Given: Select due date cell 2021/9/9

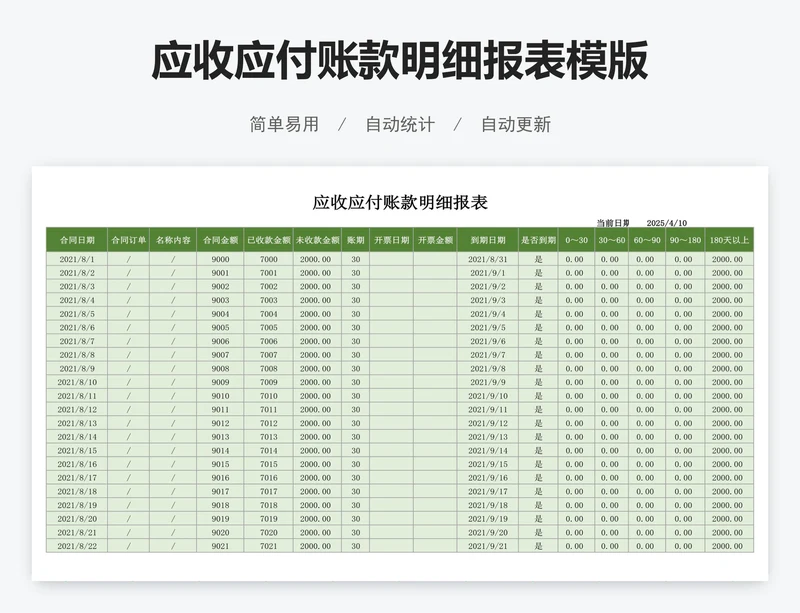Looking at the screenshot, I should click(x=488, y=382).
